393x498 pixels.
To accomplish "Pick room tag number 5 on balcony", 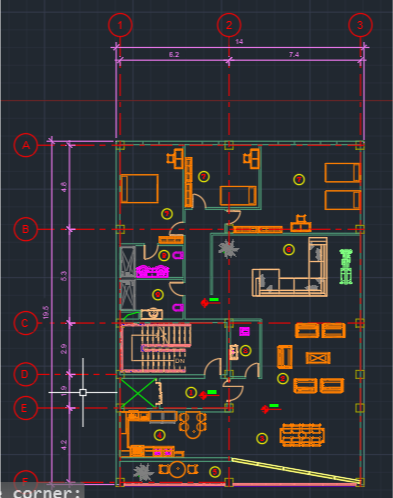I will click(x=215, y=472).
